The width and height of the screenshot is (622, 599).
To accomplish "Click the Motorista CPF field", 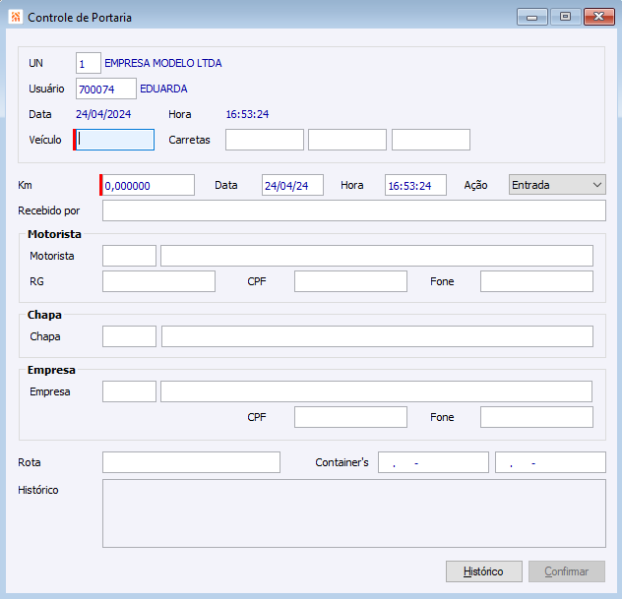I will coord(350,281).
